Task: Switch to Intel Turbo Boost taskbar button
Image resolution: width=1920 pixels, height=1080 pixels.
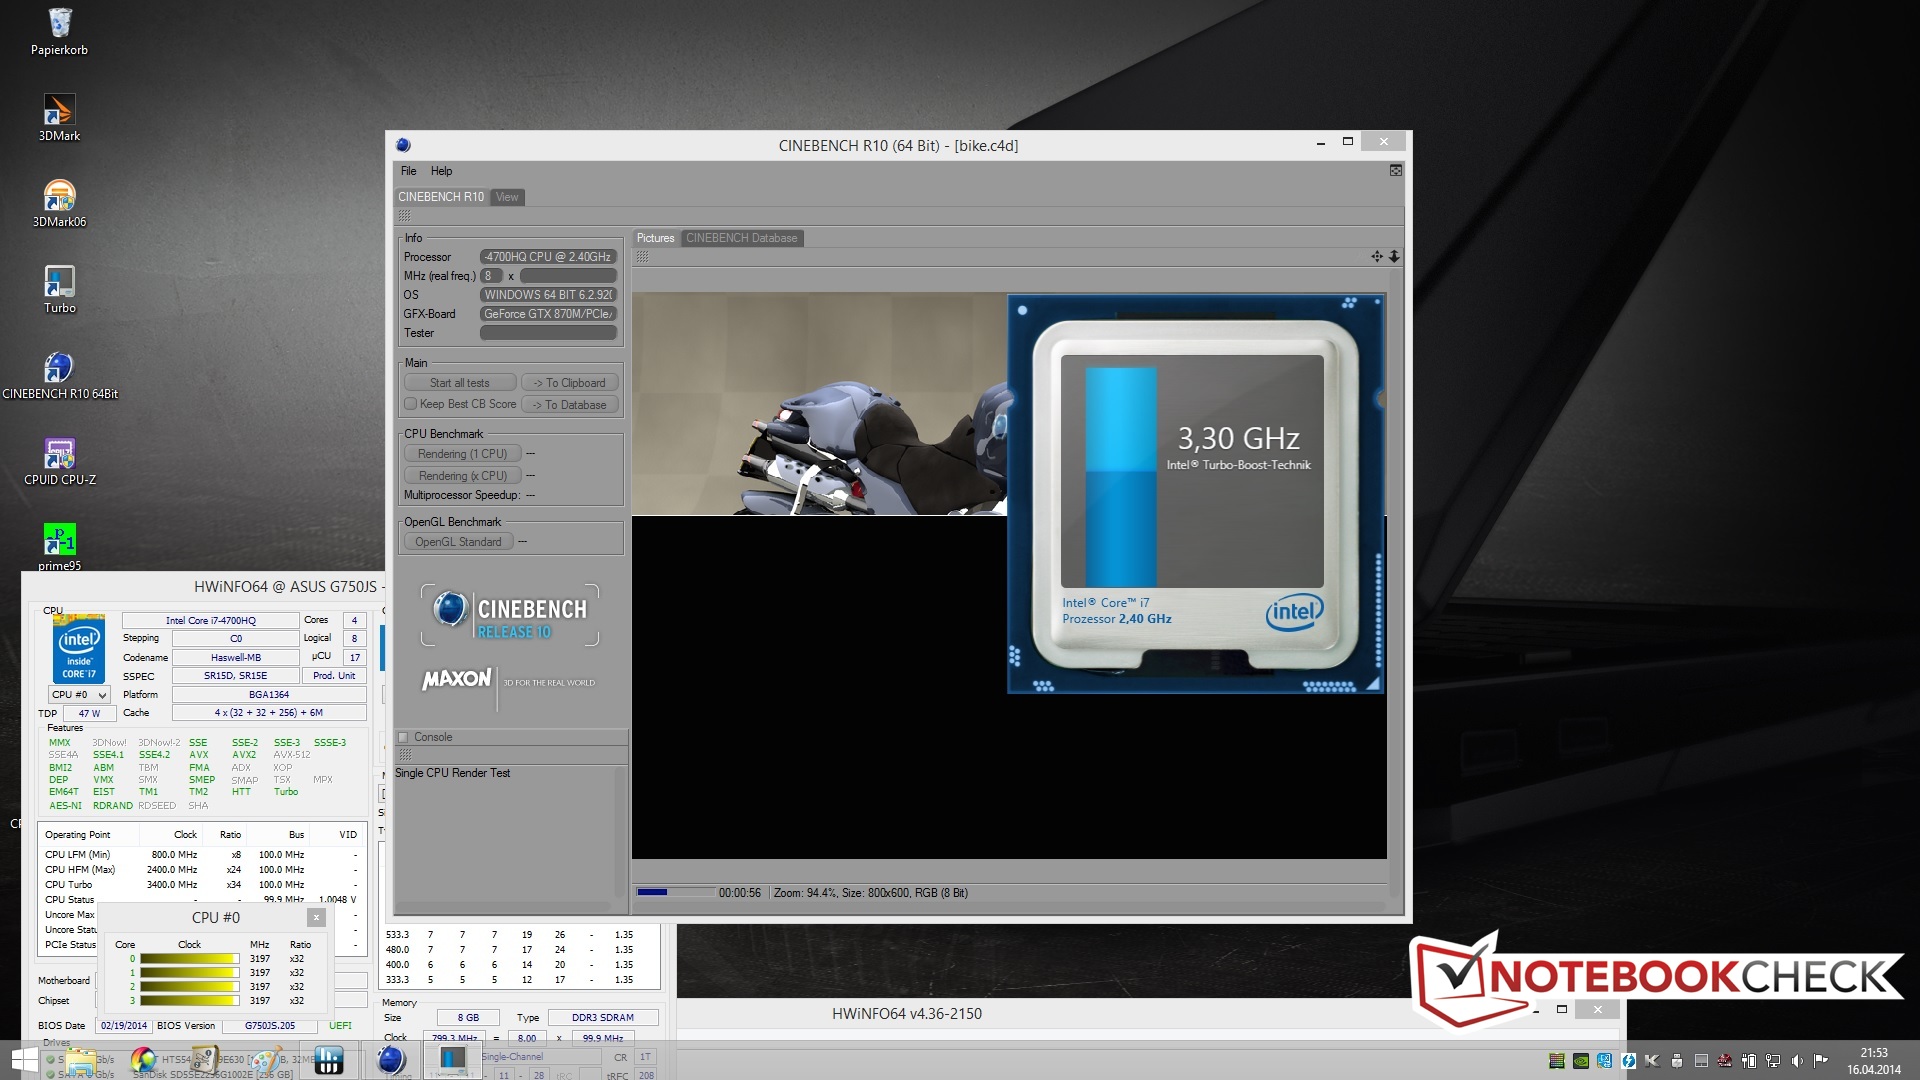Action: pyautogui.click(x=452, y=1060)
